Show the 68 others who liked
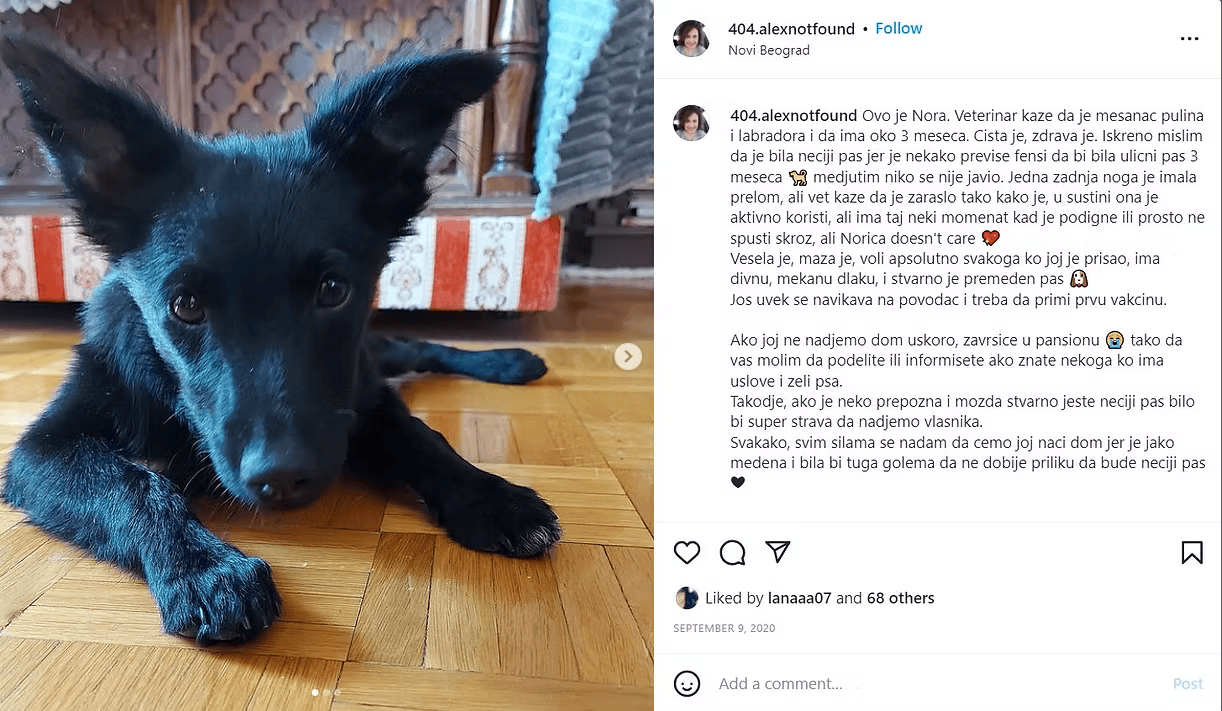The width and height of the screenshot is (1222, 711). [x=900, y=598]
